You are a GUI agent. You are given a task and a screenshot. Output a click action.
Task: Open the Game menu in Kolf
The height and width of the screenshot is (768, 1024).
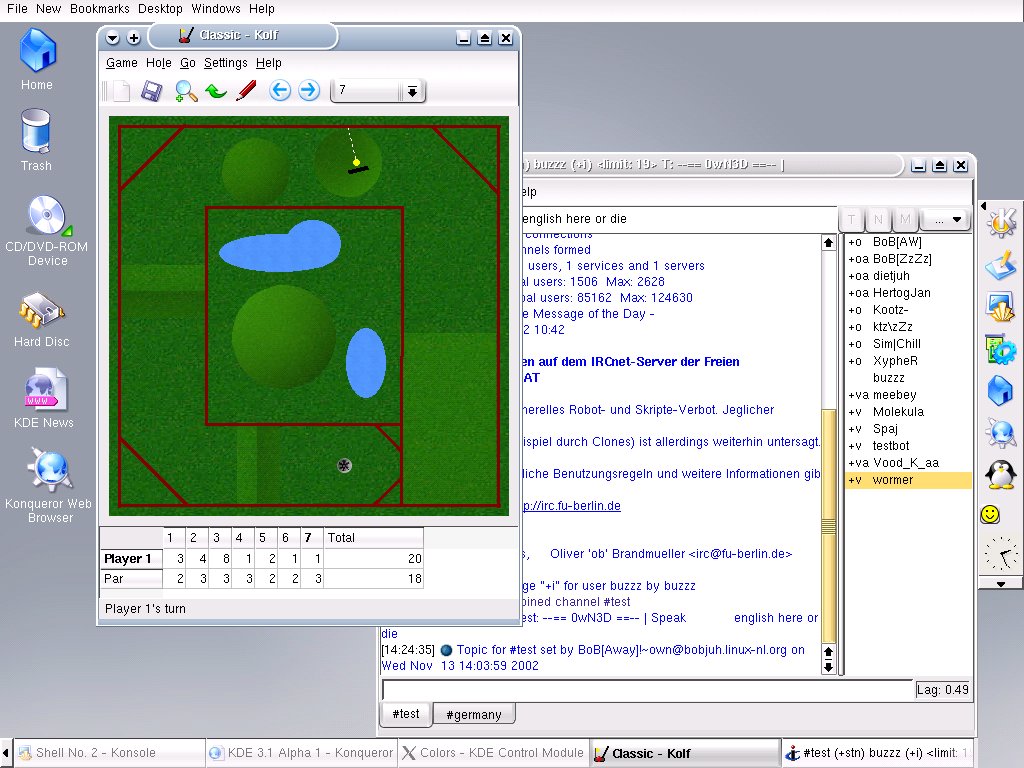tap(121, 63)
